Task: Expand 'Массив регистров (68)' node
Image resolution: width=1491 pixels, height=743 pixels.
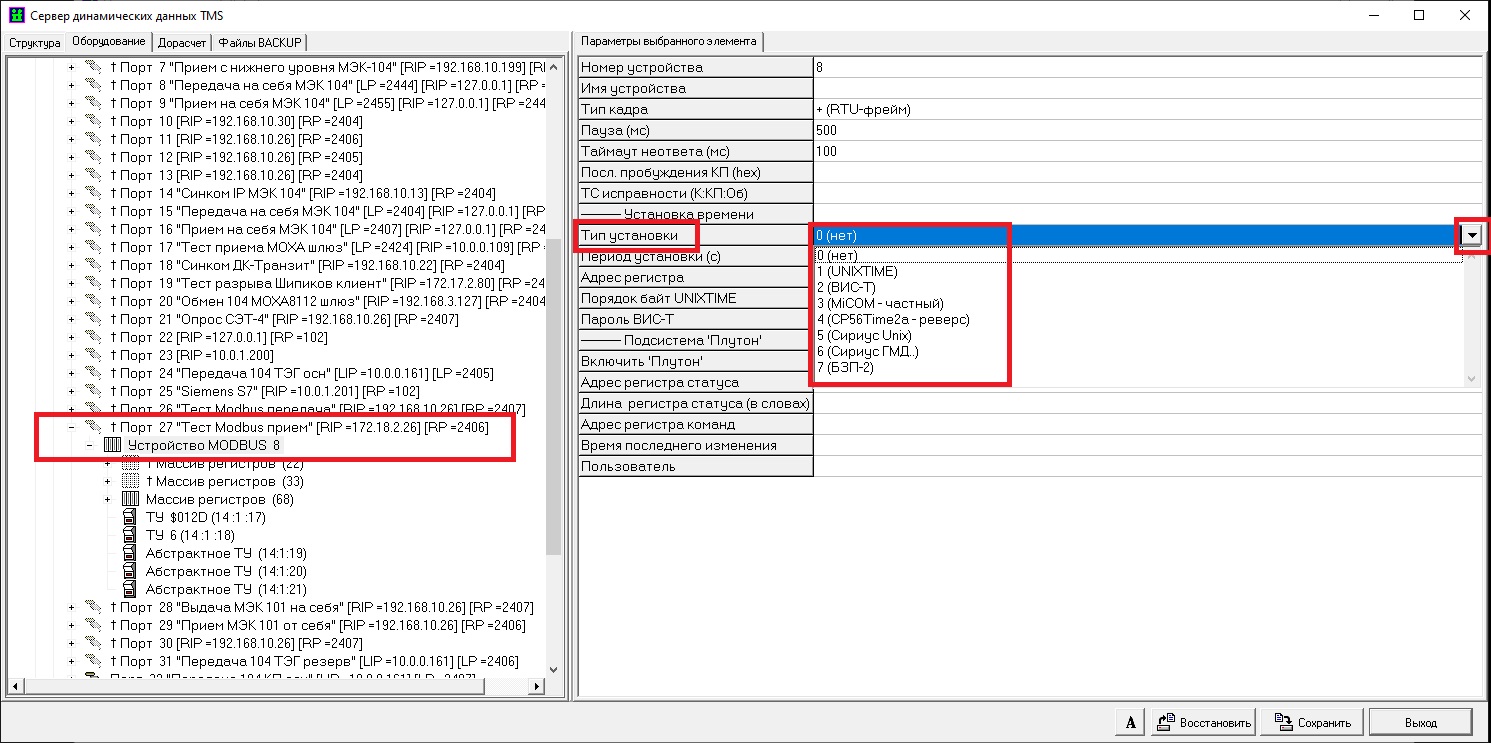Action: [107, 499]
